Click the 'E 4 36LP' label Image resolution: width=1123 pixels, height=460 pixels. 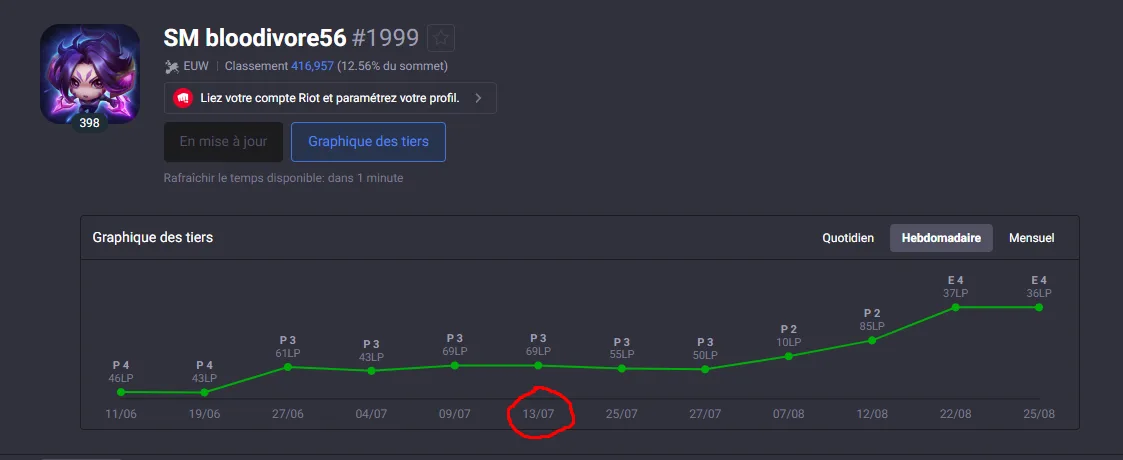coord(1039,287)
